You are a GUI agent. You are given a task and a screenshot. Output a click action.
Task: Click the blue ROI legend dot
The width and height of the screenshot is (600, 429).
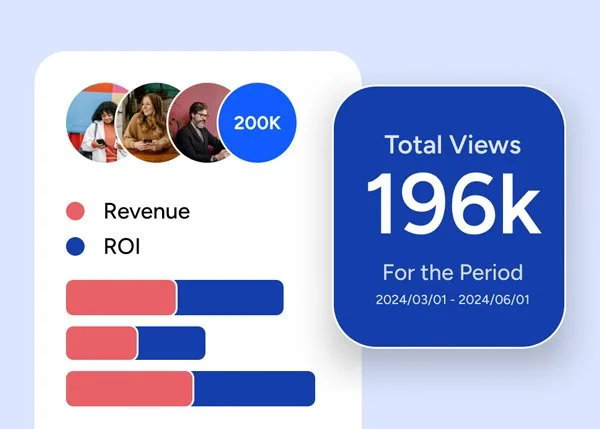coord(75,246)
